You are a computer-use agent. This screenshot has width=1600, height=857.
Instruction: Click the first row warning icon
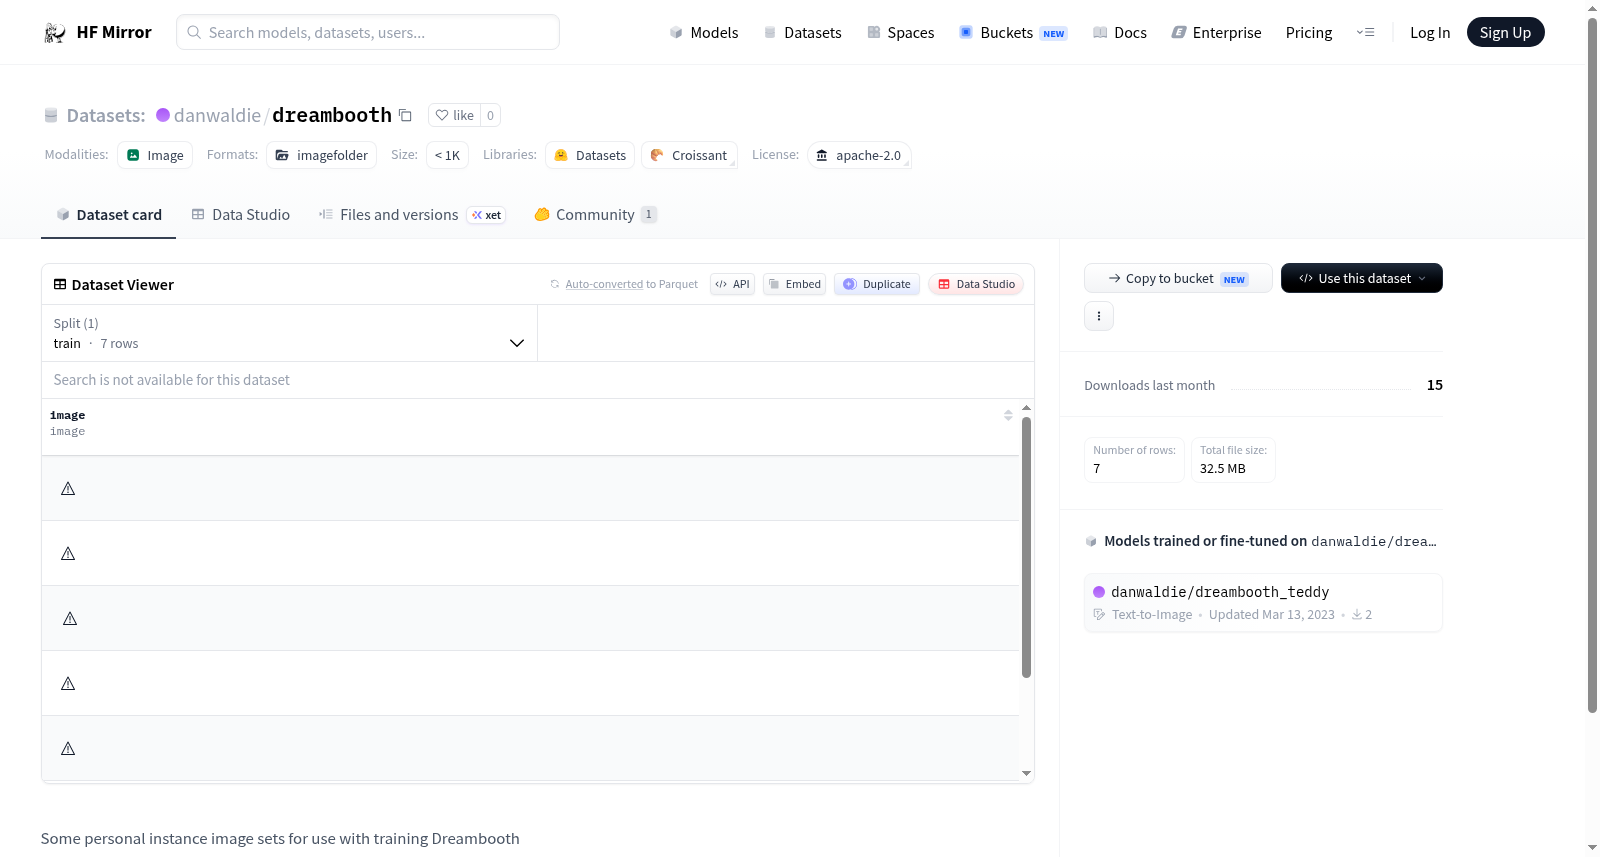[x=68, y=489]
